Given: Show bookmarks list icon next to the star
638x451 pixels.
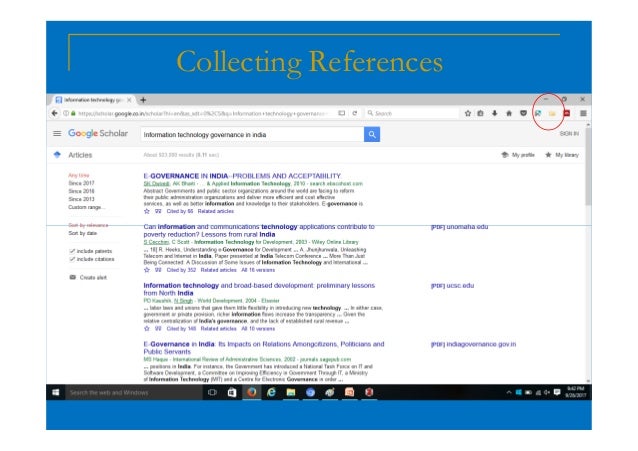Looking at the screenshot, I should tap(481, 113).
